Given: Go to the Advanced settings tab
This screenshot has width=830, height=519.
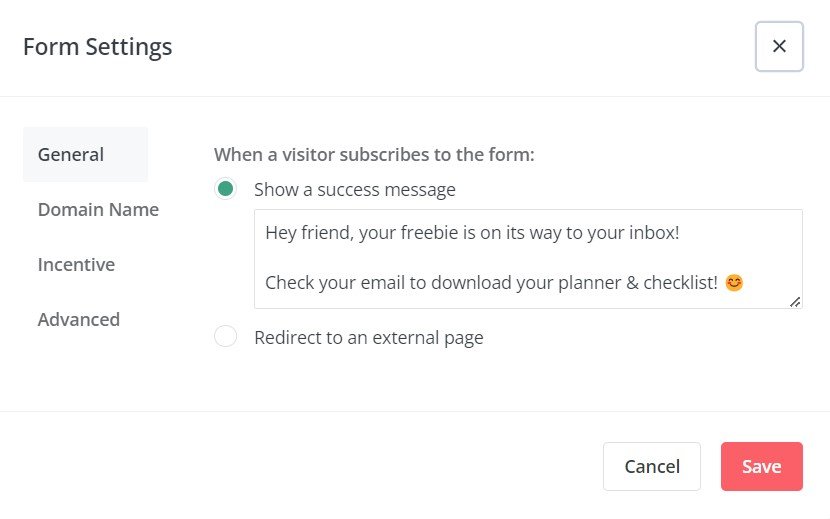Looking at the screenshot, I should pyautogui.click(x=78, y=319).
